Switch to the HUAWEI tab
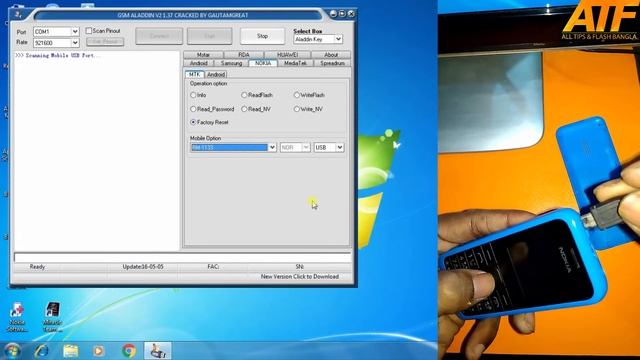This screenshot has height=360, width=640. pyautogui.click(x=287, y=55)
